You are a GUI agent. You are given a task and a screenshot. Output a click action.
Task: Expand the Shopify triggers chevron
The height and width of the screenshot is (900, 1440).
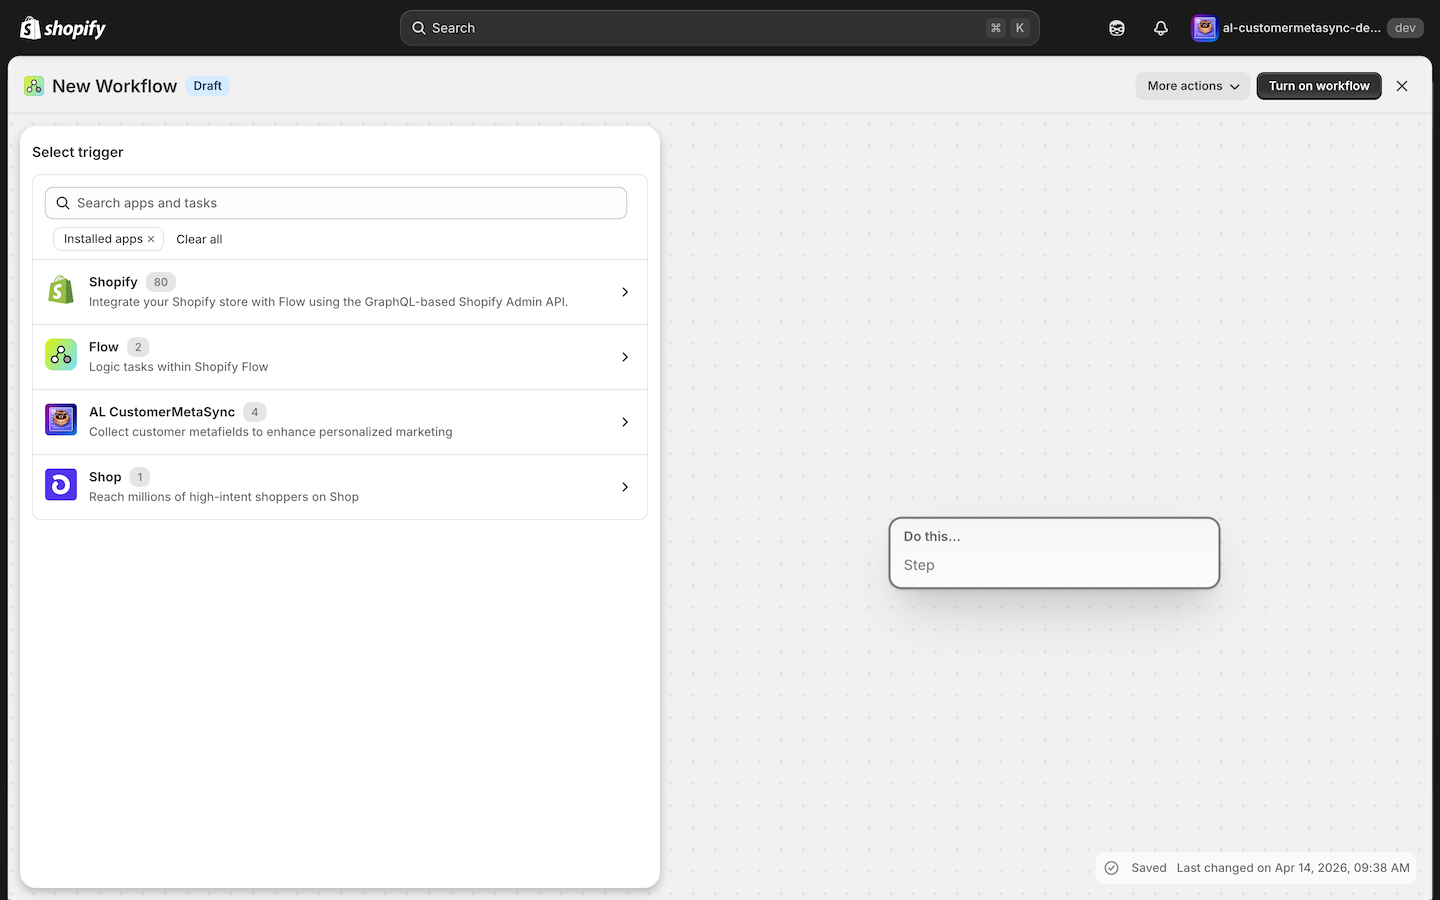[625, 292]
